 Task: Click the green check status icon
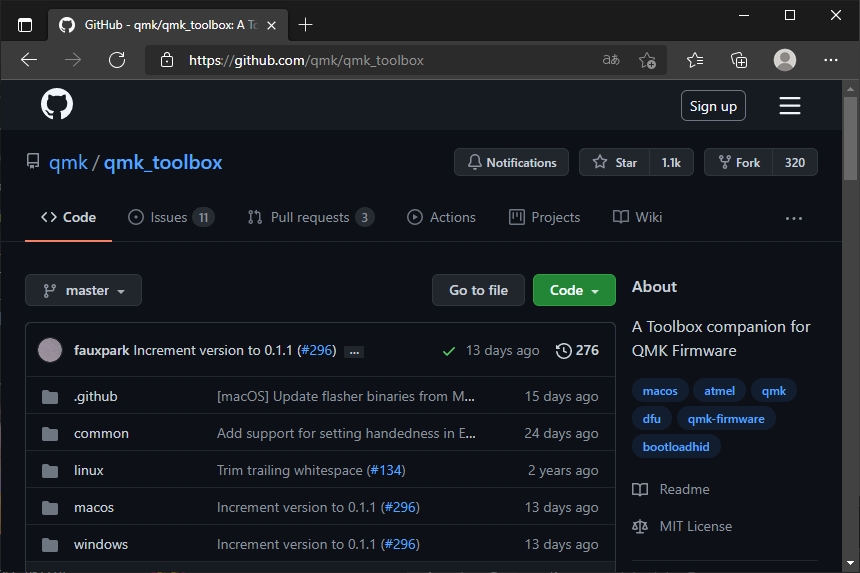coord(449,351)
